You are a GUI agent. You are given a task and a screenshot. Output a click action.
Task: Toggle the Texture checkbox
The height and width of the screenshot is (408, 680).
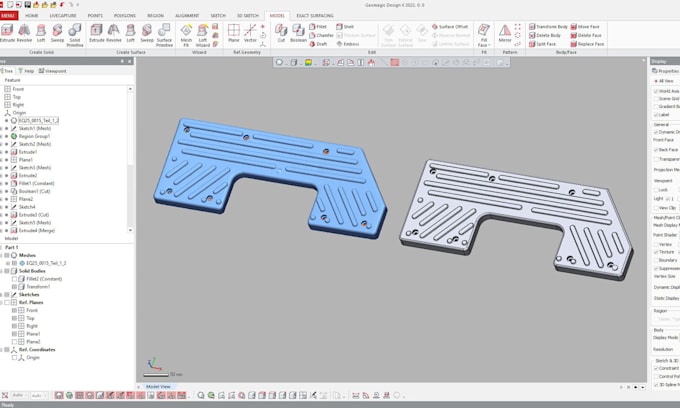[656, 252]
